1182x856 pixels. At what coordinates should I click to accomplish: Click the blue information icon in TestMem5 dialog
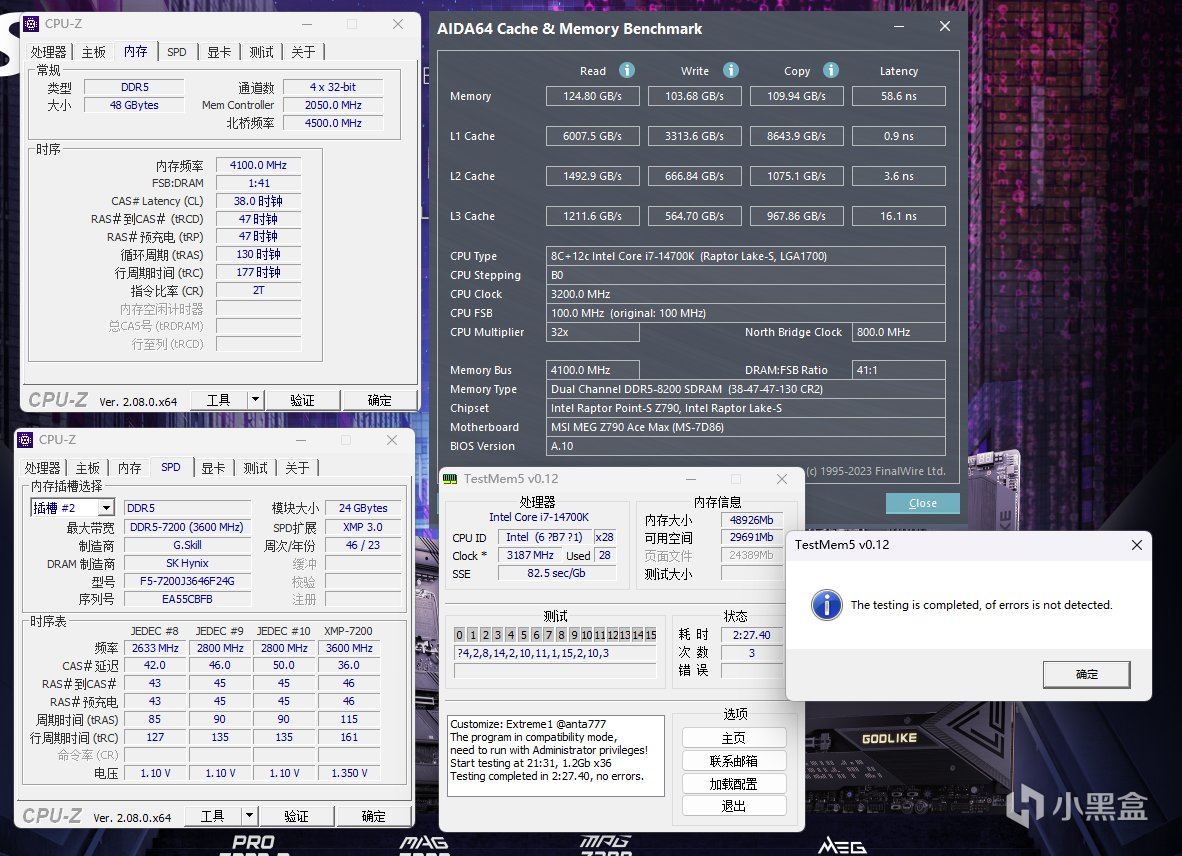click(827, 604)
